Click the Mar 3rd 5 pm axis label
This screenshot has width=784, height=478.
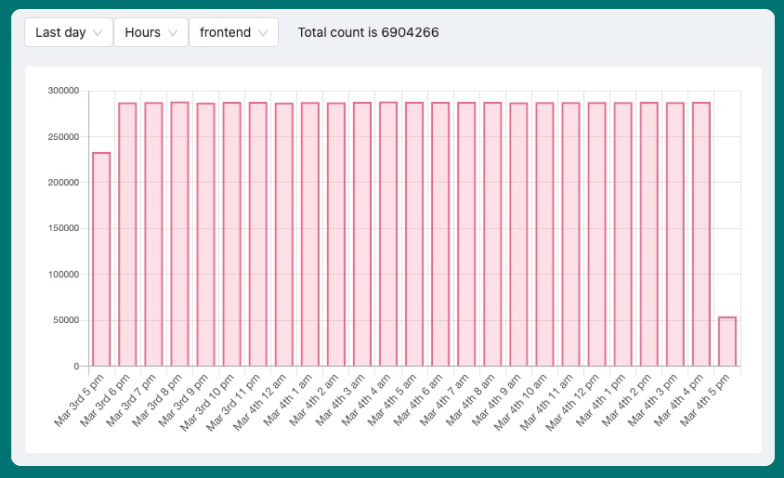[x=79, y=400]
